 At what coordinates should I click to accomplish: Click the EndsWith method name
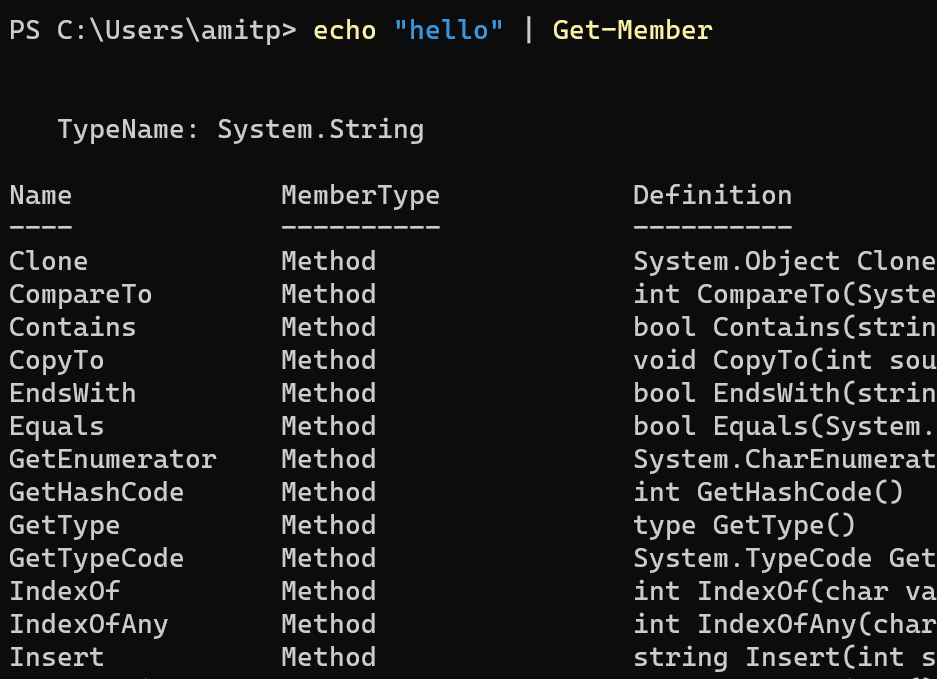pos(73,393)
